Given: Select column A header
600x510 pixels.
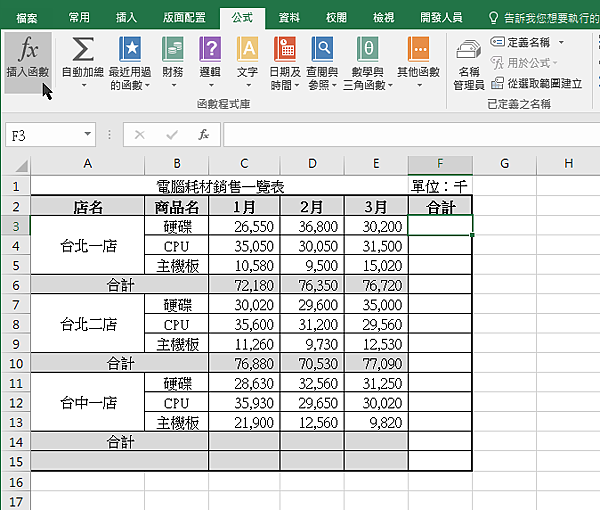Looking at the screenshot, I should pos(88,165).
